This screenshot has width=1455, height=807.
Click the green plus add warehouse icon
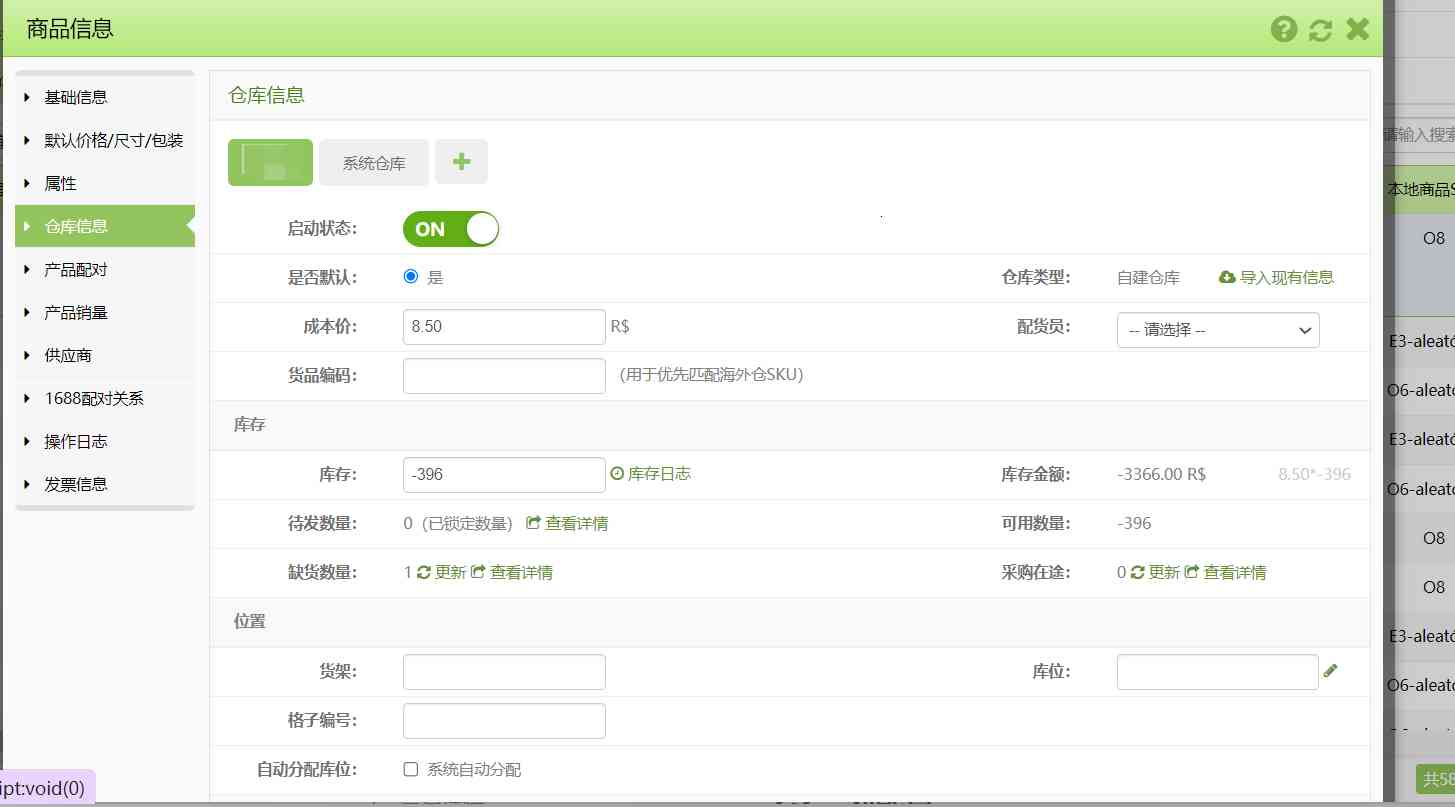461,162
